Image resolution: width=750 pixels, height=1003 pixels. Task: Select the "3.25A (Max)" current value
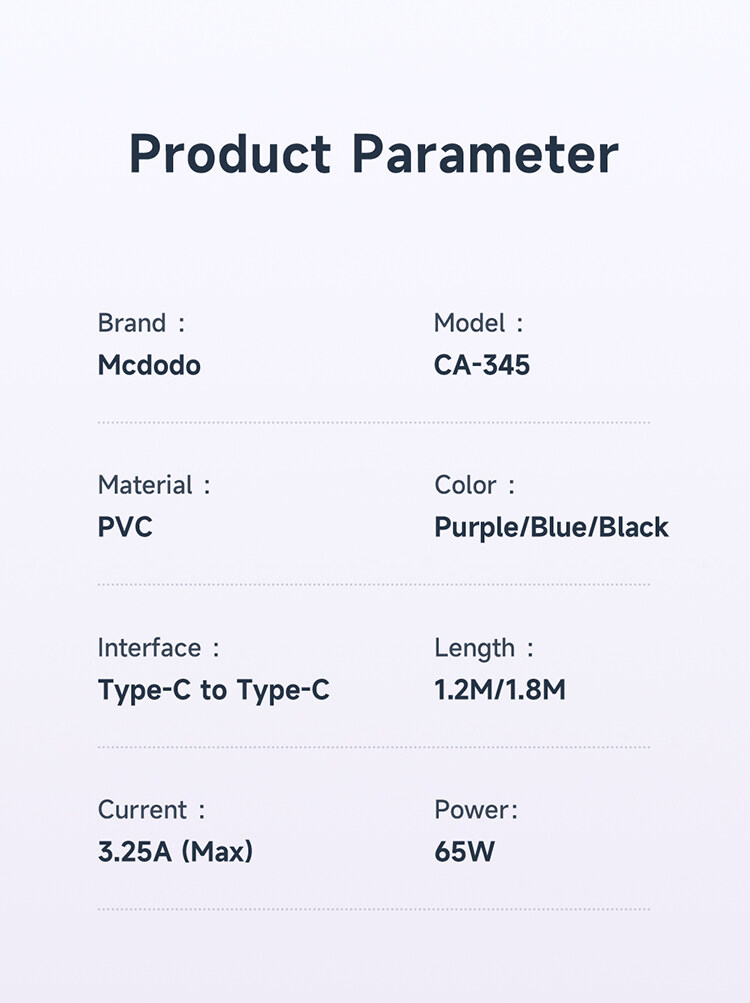point(175,852)
